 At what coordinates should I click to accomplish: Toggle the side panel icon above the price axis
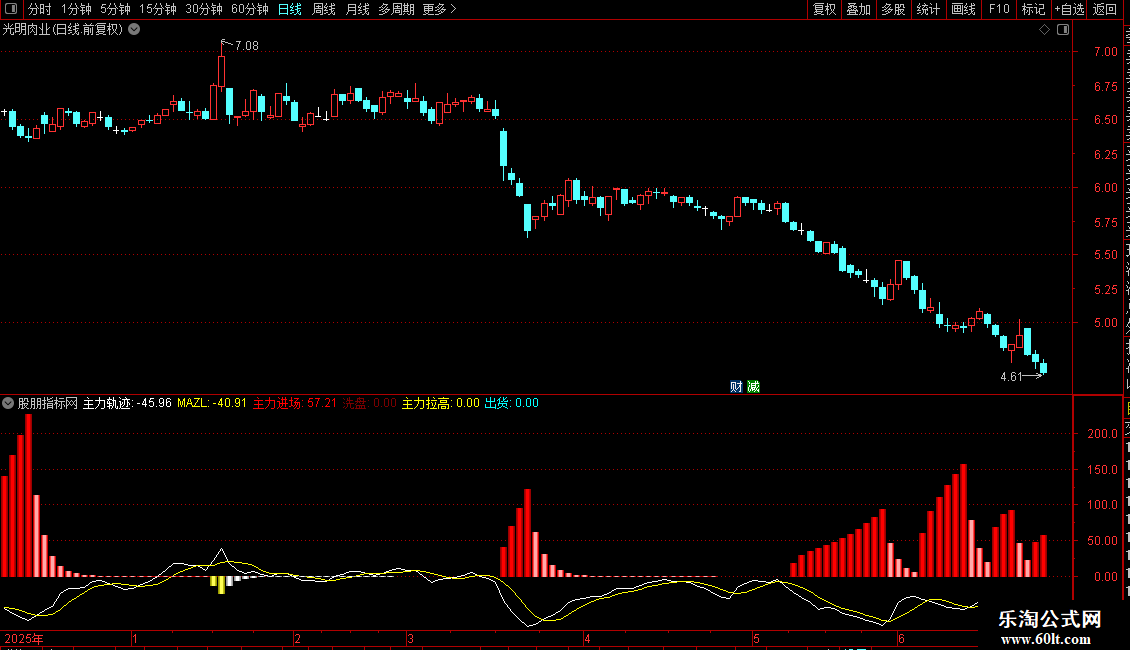[x=1063, y=30]
